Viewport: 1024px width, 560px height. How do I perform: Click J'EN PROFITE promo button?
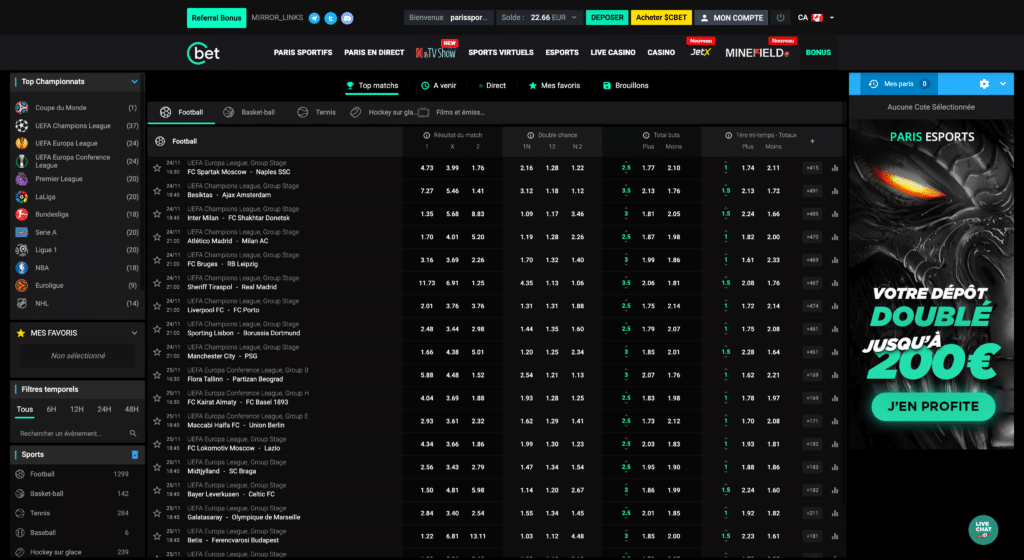(933, 407)
